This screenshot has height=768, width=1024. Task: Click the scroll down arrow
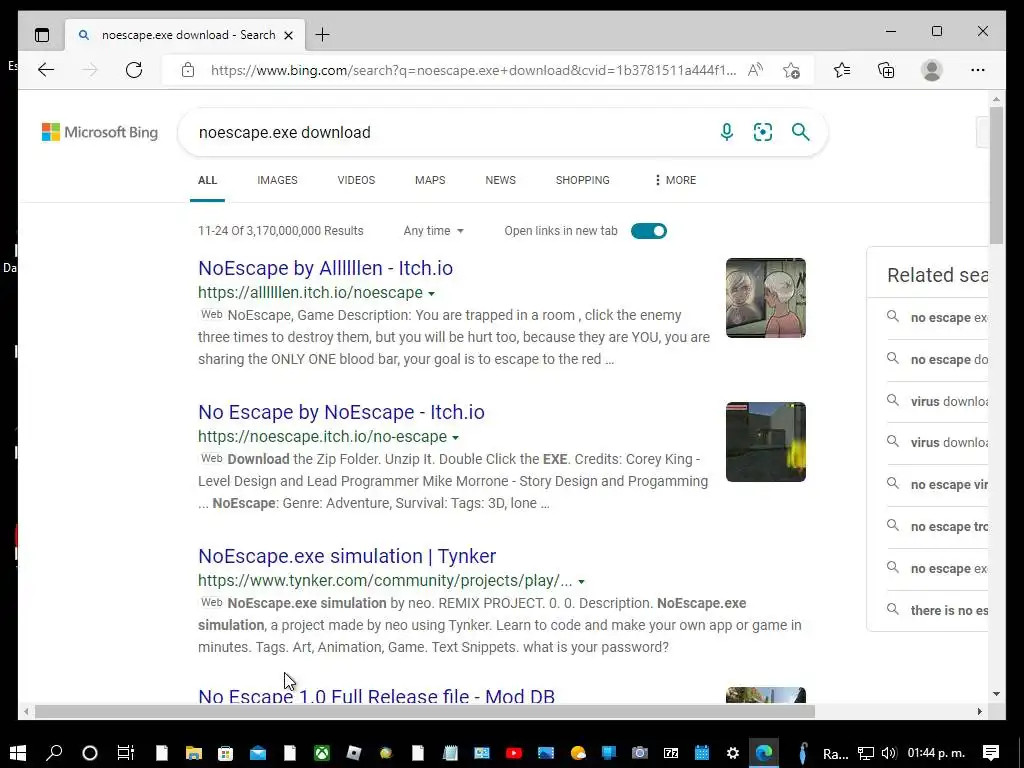click(997, 694)
